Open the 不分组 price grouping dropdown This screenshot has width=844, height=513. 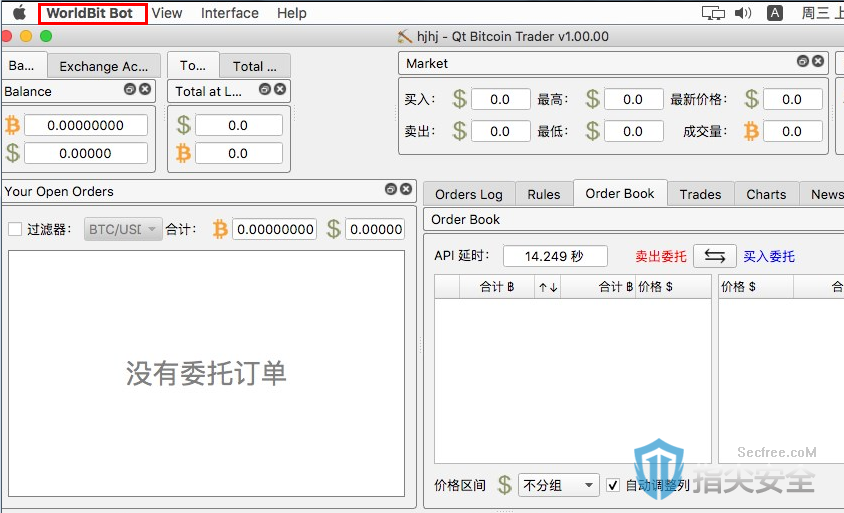(559, 485)
